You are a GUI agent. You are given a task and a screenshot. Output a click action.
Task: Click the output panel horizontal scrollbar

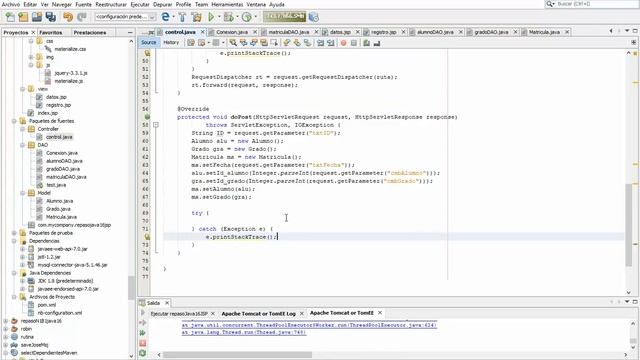[x=238, y=355]
